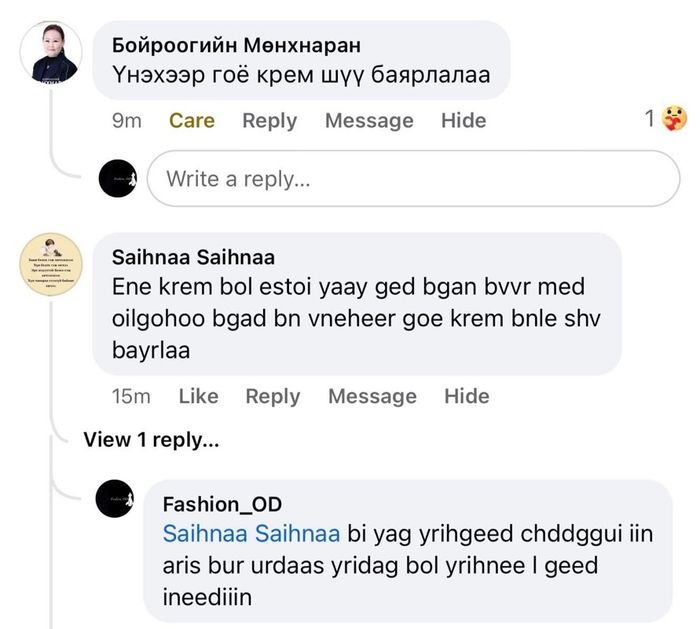
Task: Open the care reaction emoji on first comment
Action: (x=675, y=119)
